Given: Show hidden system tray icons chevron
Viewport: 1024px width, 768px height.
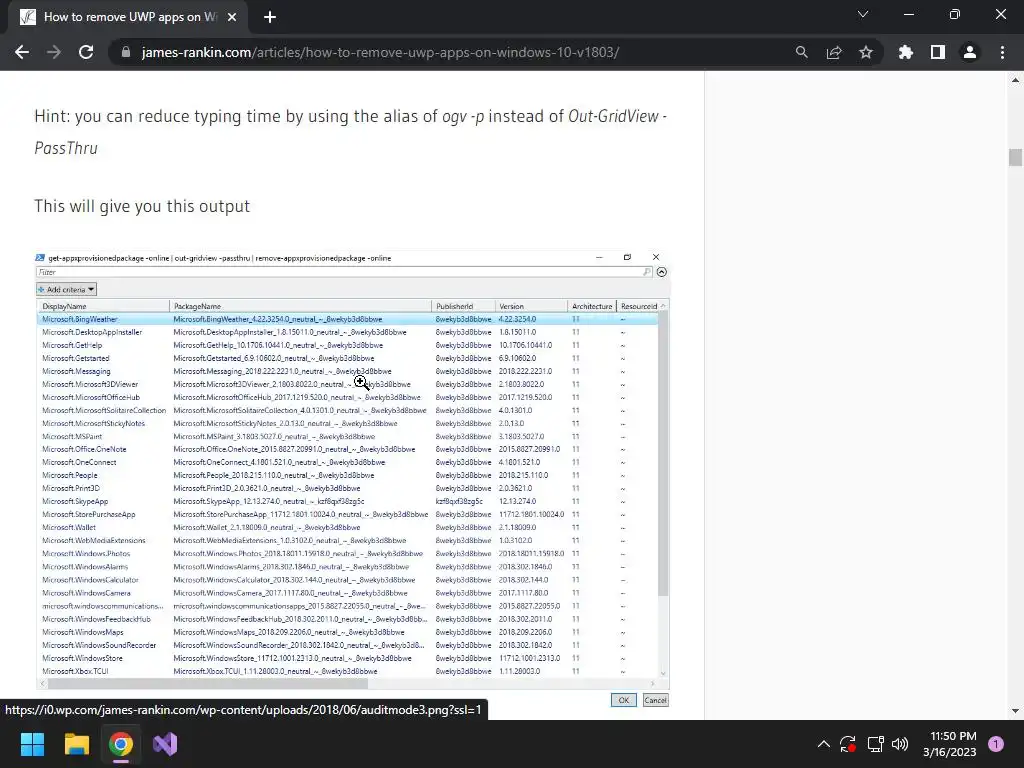Looking at the screenshot, I should [x=824, y=744].
